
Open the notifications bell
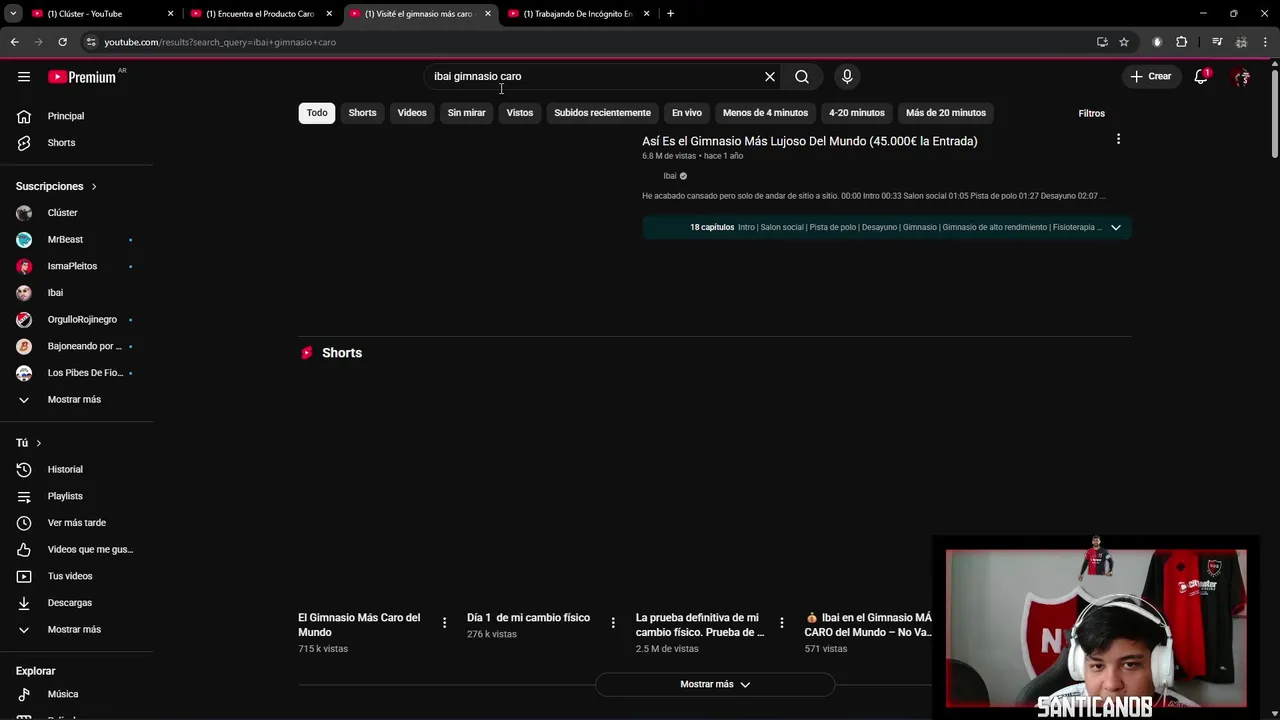pos(1201,77)
